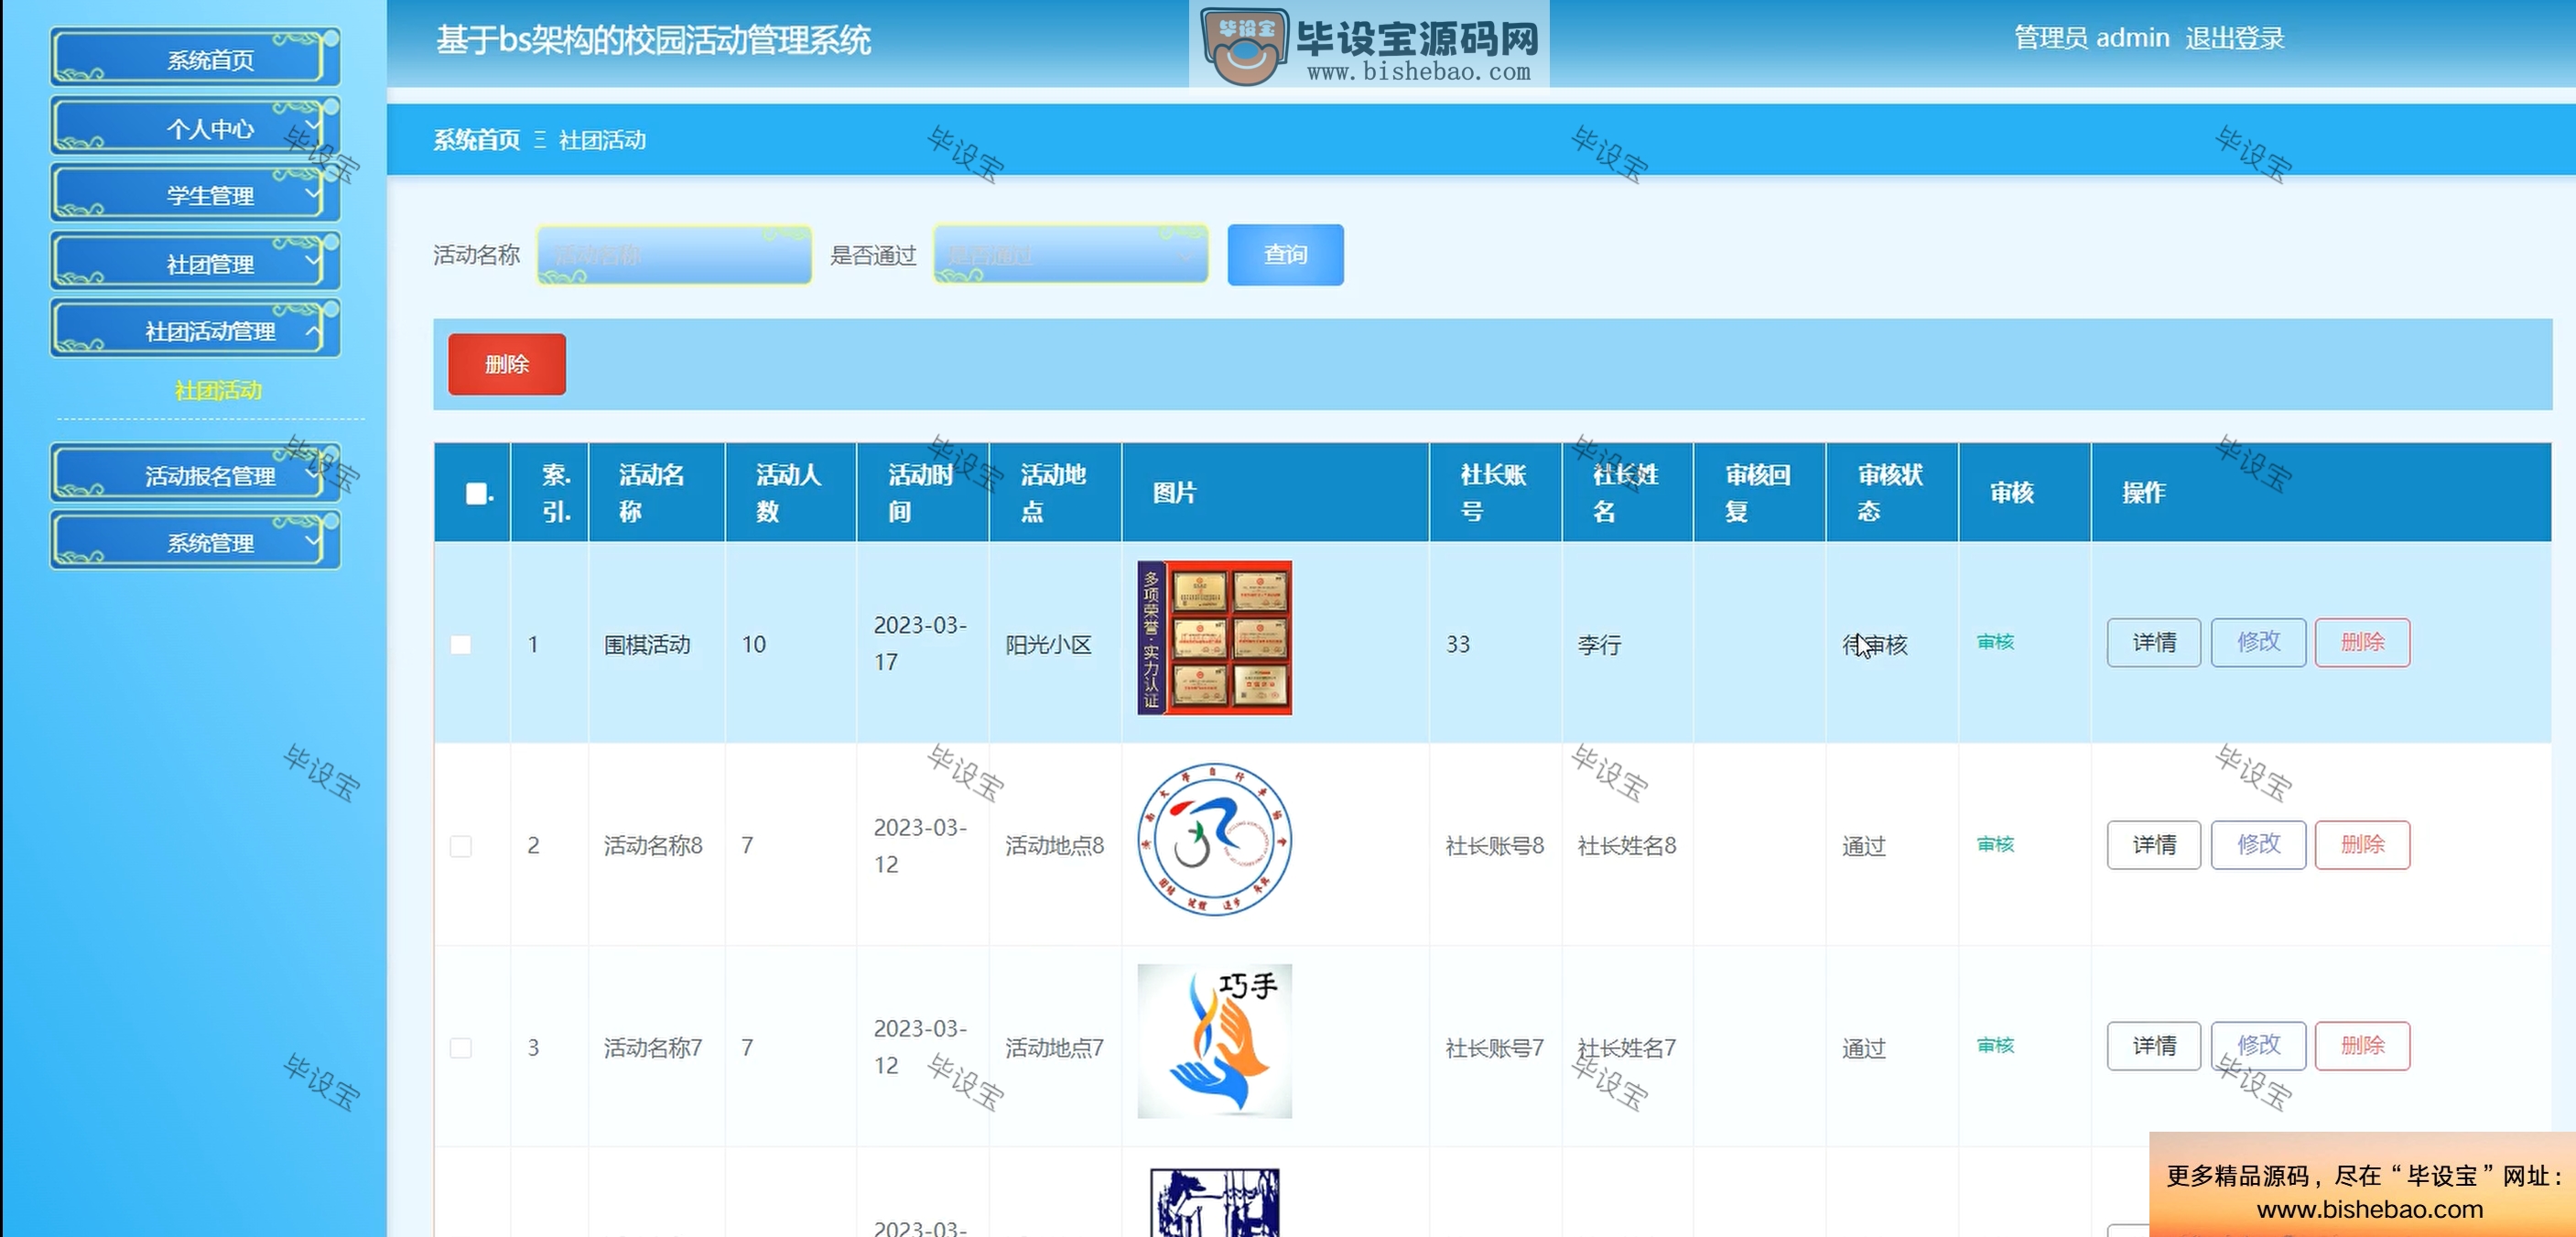2576x1237 pixels.
Task: Click the system title 基于bs架构的校园活动管理系统
Action: [x=653, y=40]
